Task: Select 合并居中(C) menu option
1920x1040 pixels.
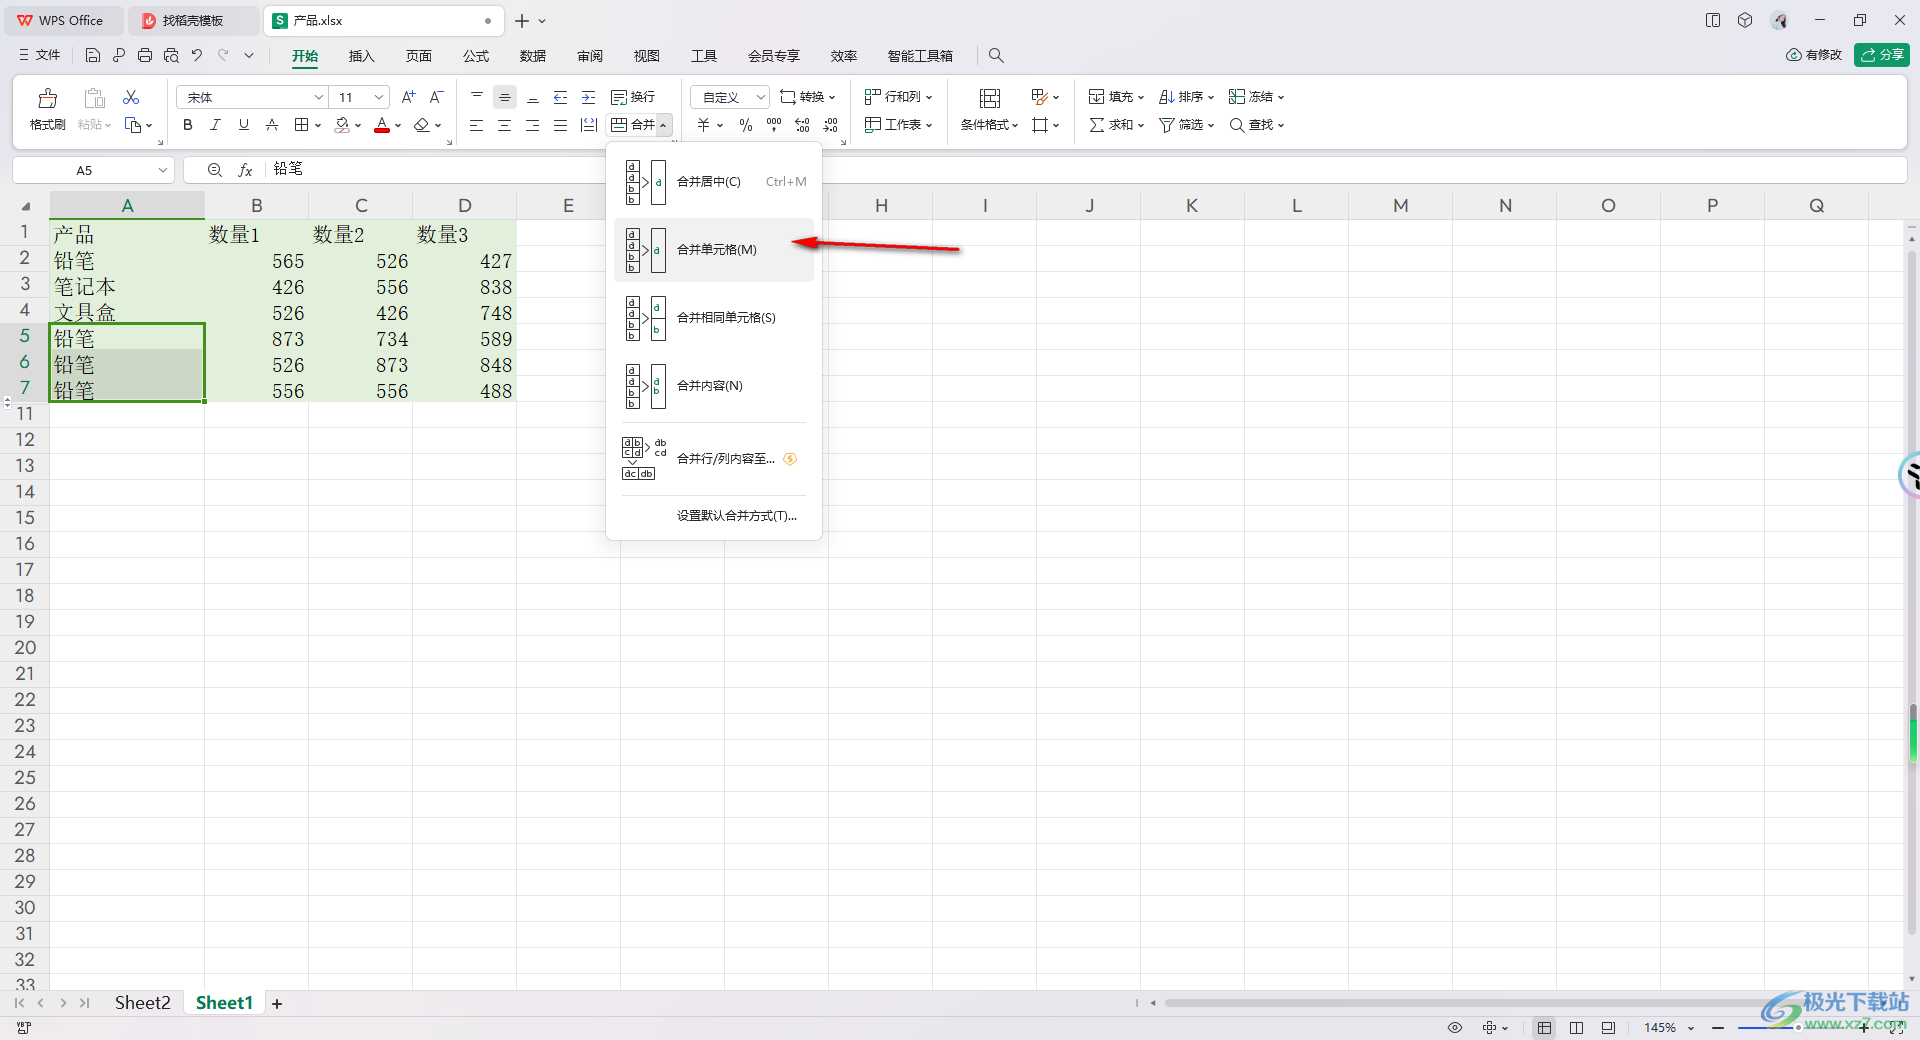Action: (x=714, y=182)
